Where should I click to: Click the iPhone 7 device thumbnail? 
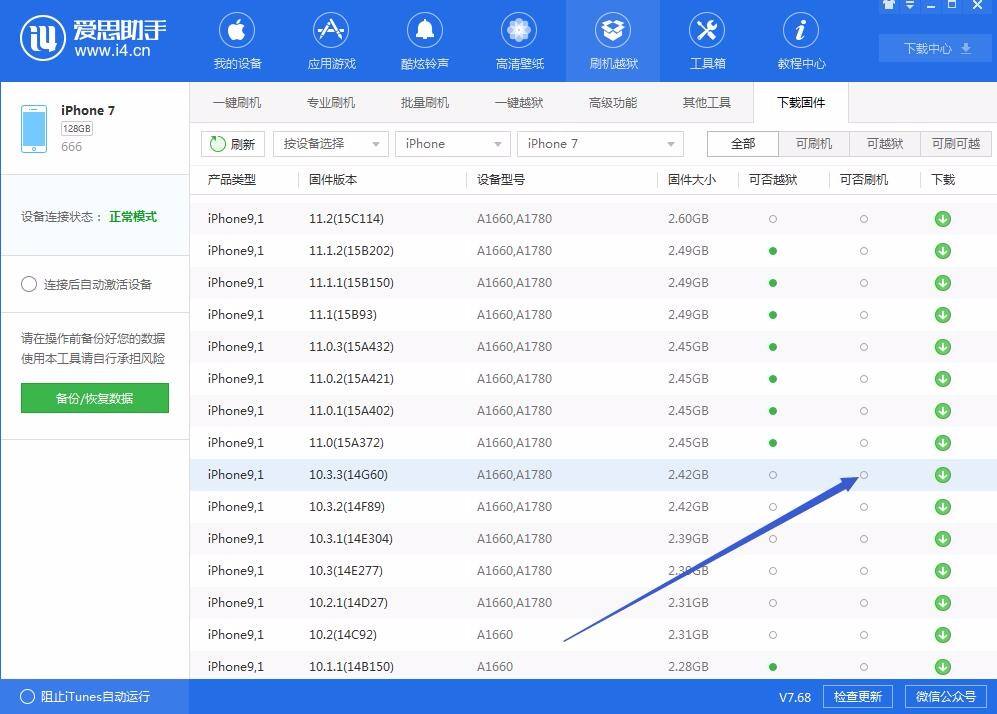[34, 129]
